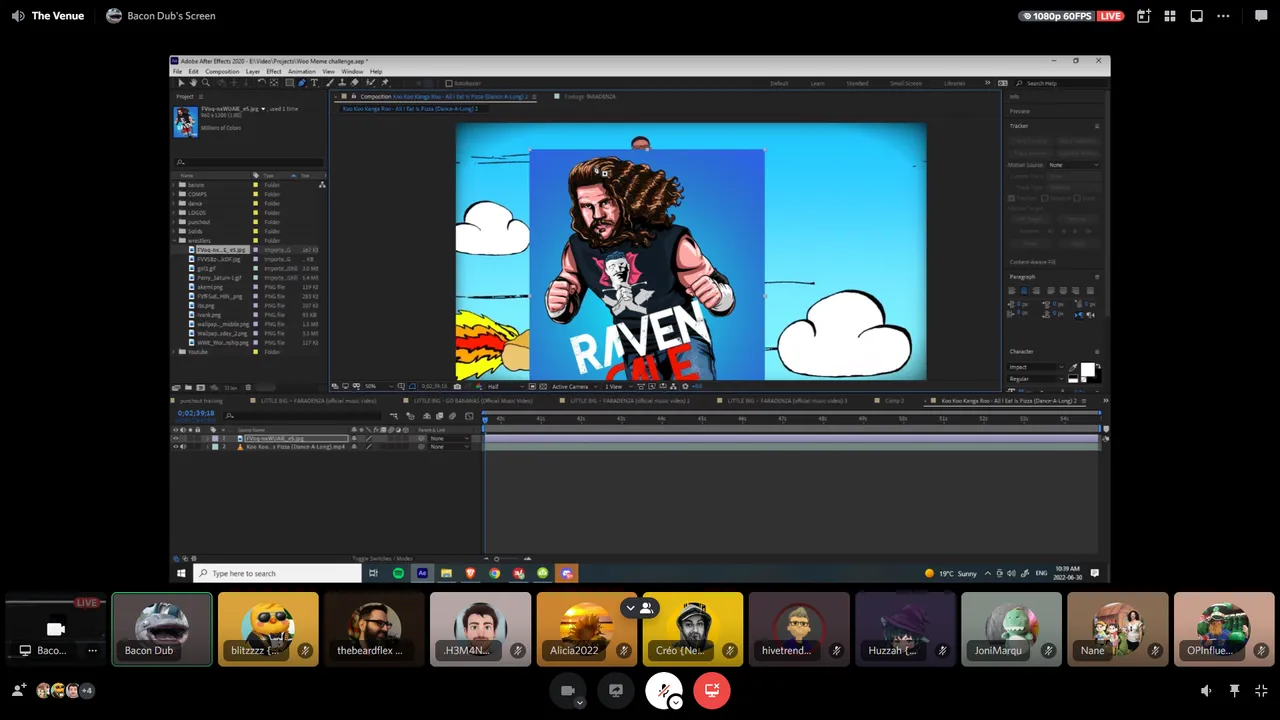
Task: Select the Bacon Dub participant tile
Action: coord(162,629)
